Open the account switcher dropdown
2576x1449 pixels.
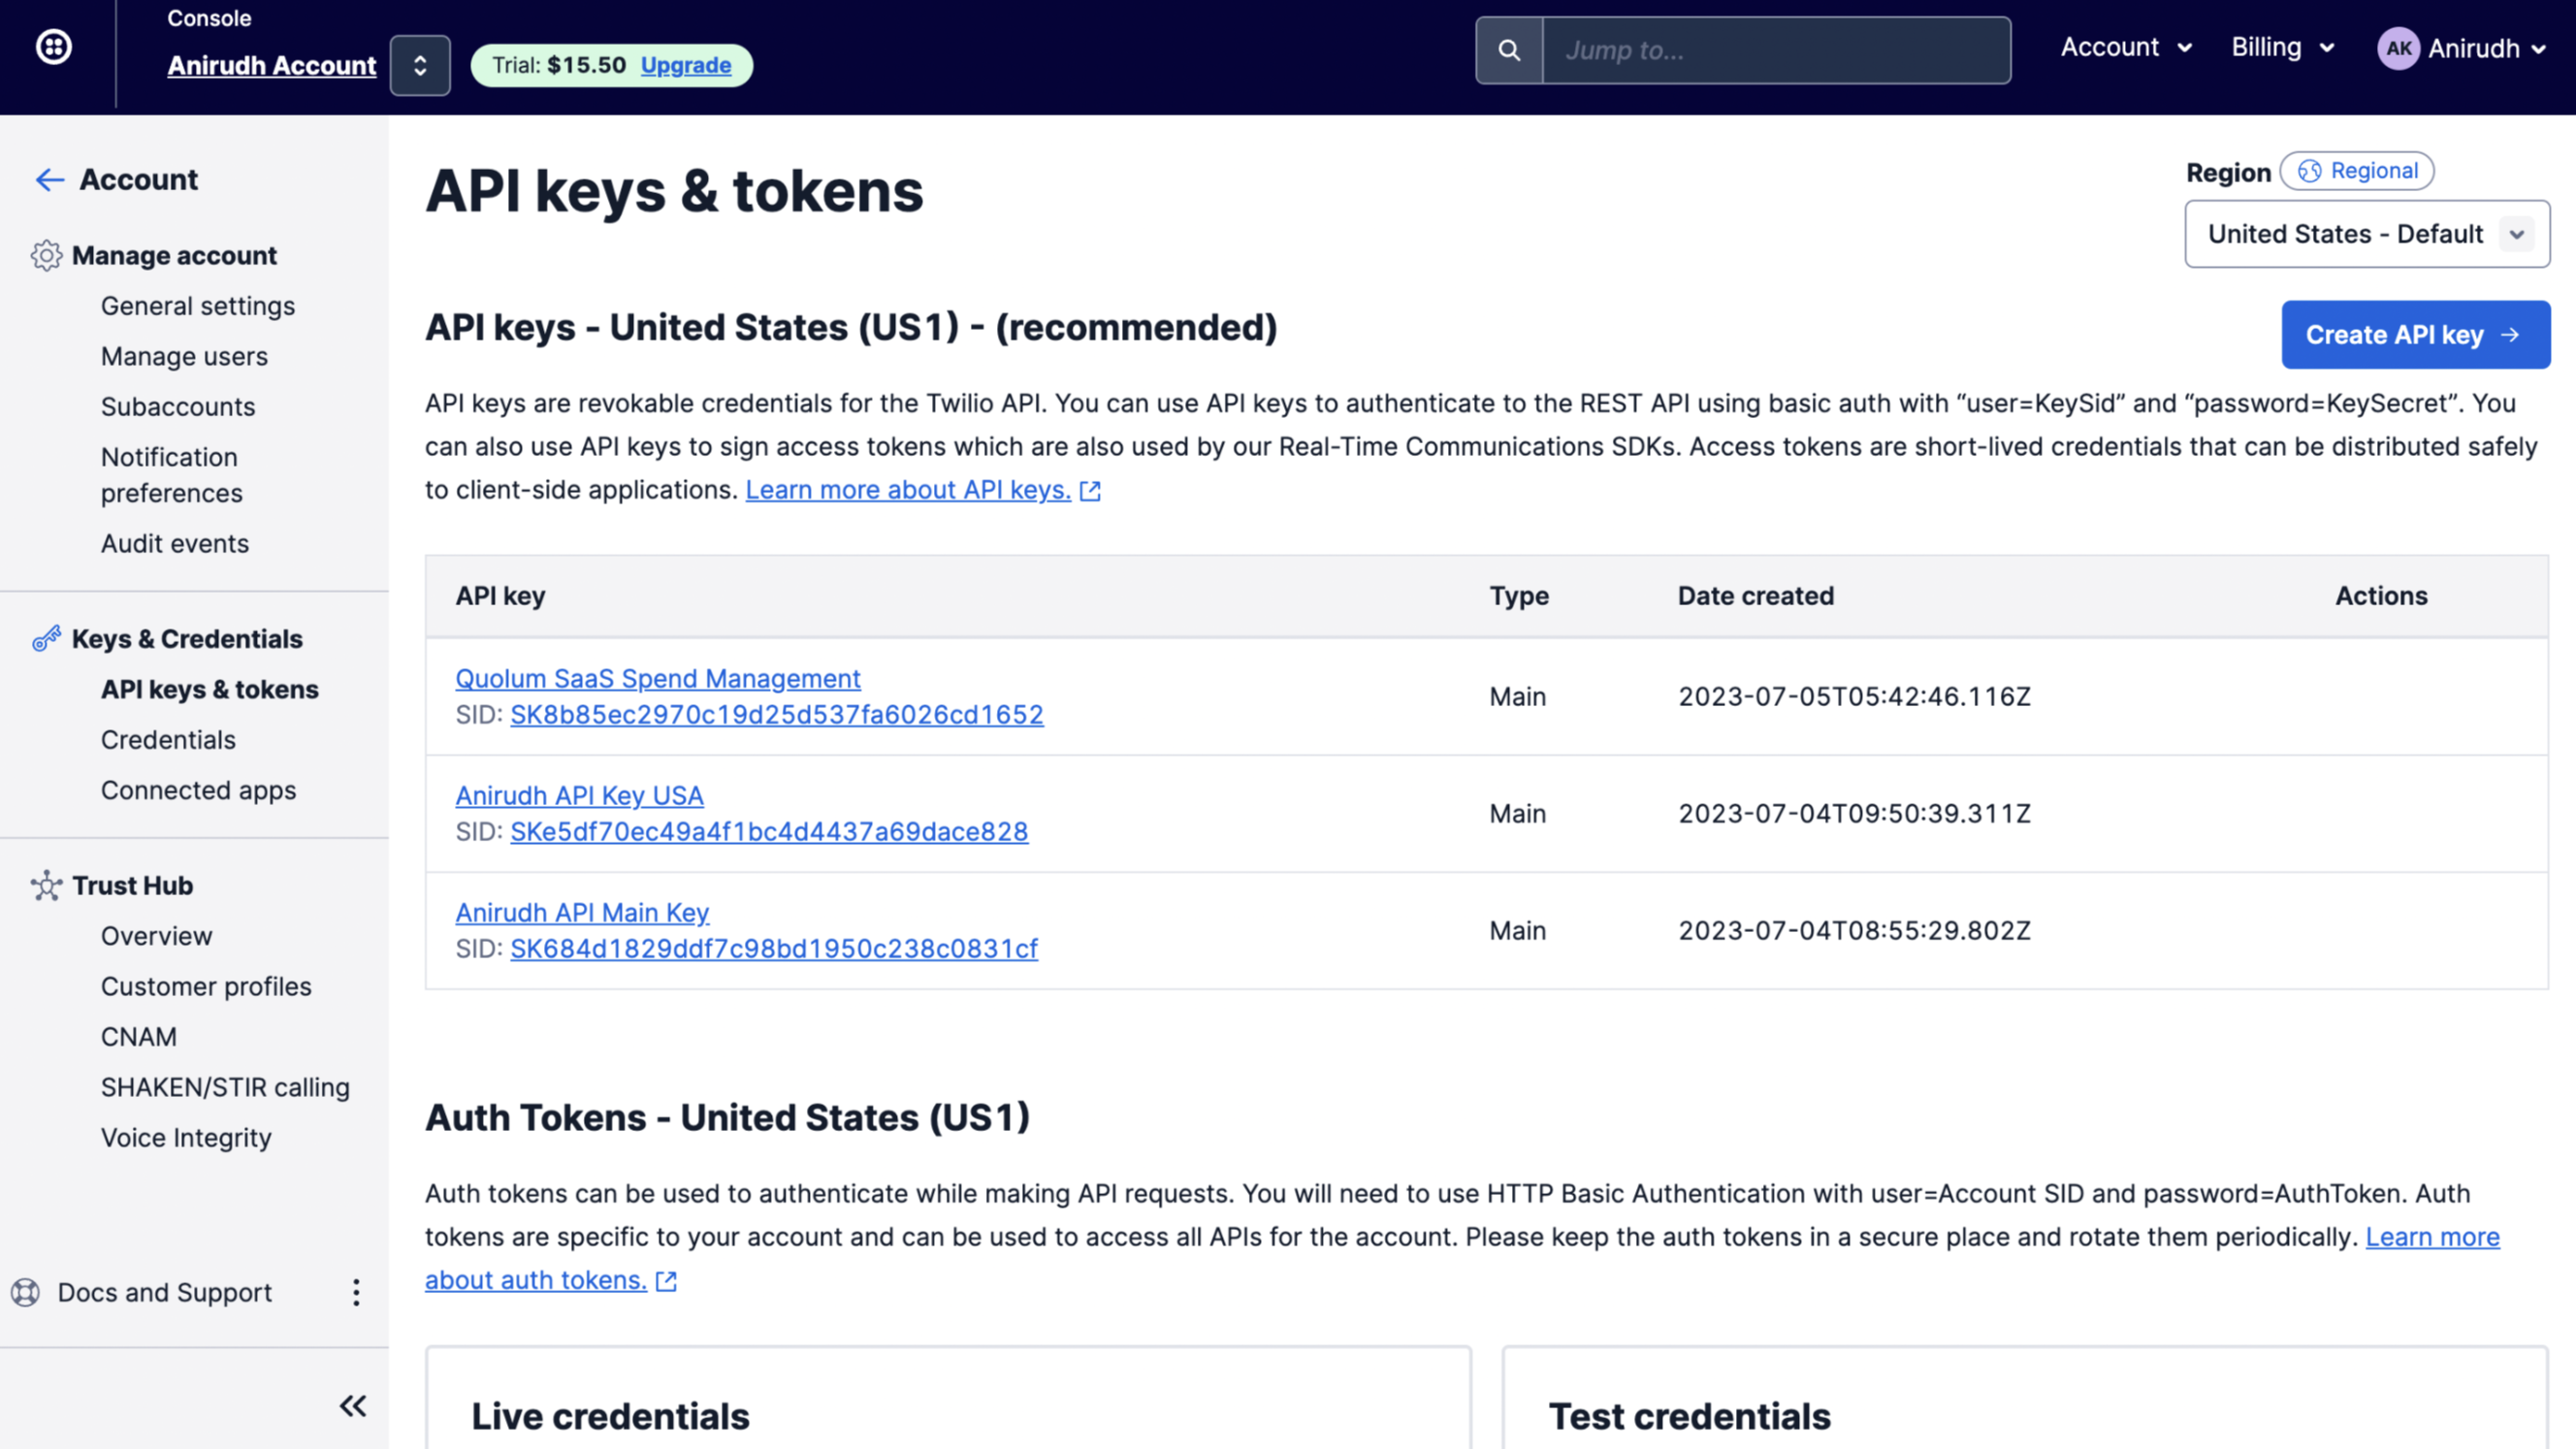pyautogui.click(x=420, y=66)
